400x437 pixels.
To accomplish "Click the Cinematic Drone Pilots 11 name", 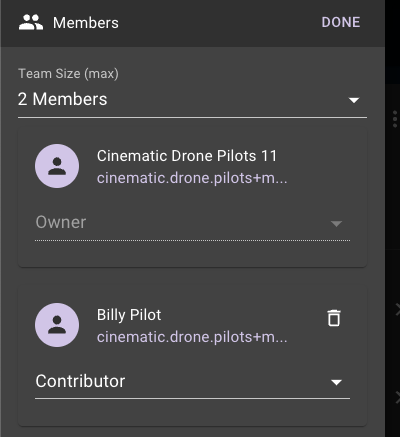I will pyautogui.click(x=187, y=156).
